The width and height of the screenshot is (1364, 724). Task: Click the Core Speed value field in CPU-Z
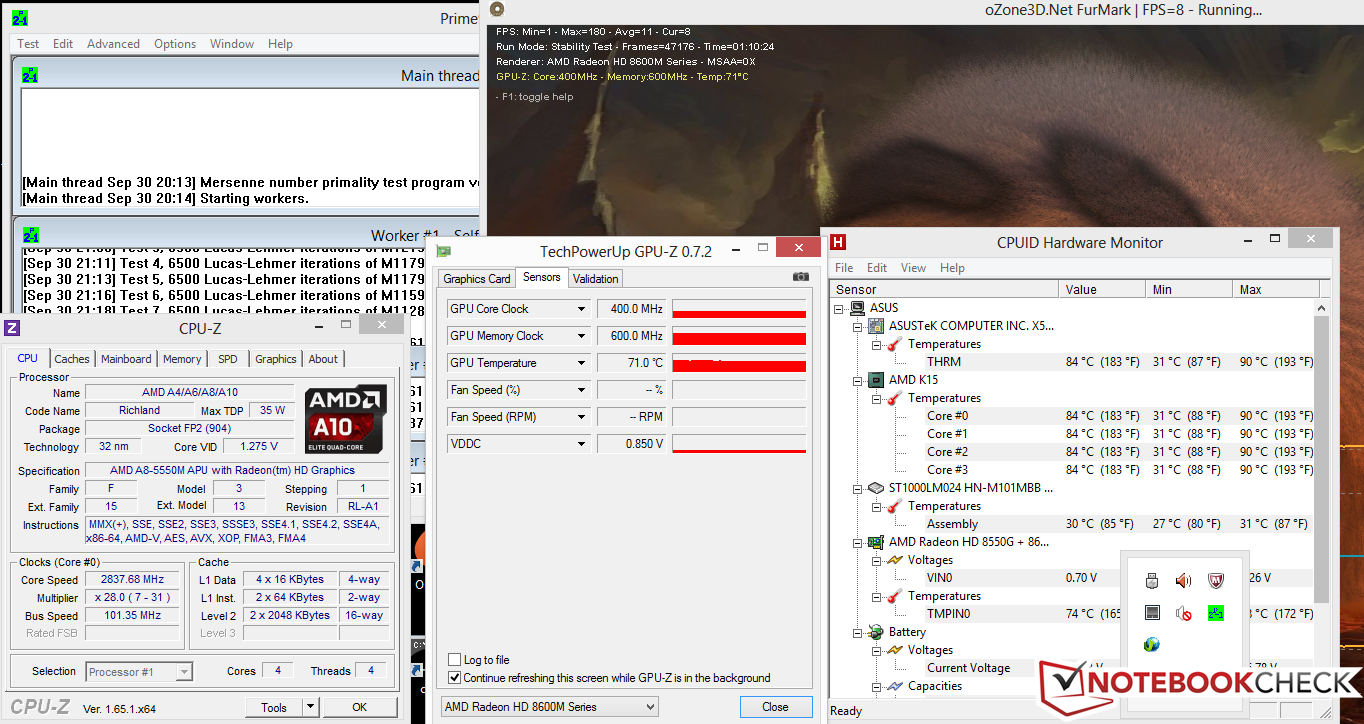click(132, 580)
